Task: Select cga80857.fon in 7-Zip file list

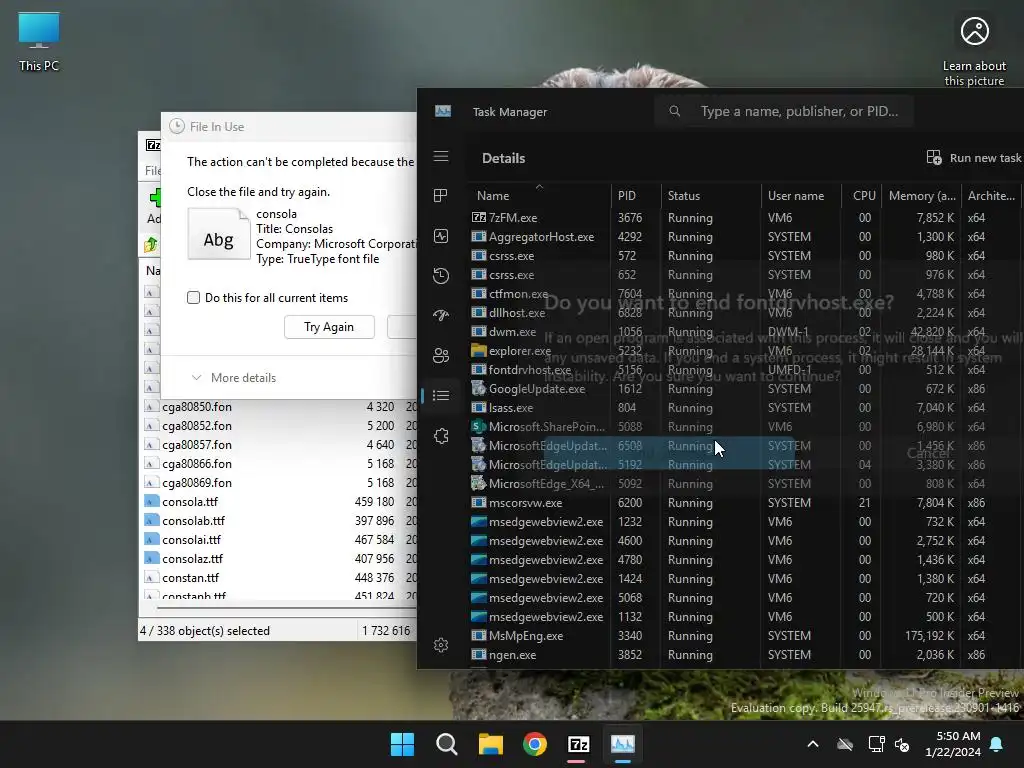Action: point(280,445)
